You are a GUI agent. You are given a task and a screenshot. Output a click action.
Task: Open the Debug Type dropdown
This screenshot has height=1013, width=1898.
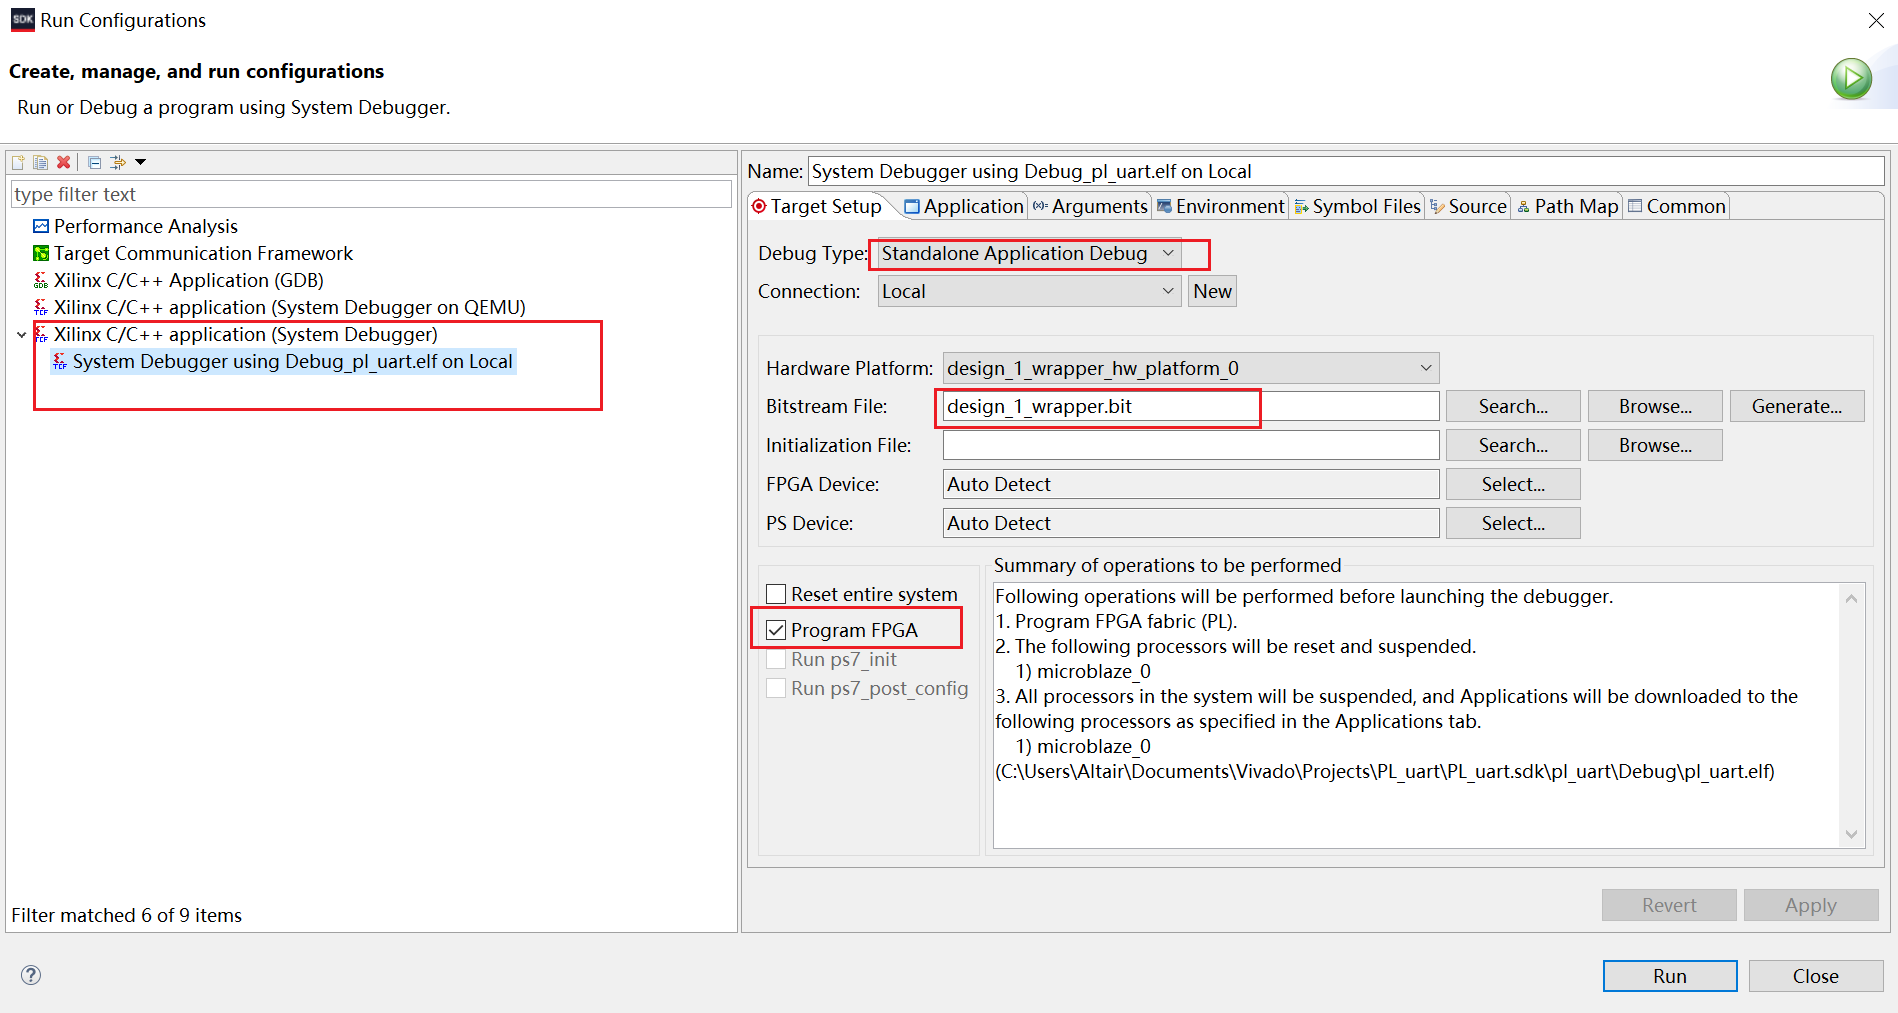(1167, 253)
